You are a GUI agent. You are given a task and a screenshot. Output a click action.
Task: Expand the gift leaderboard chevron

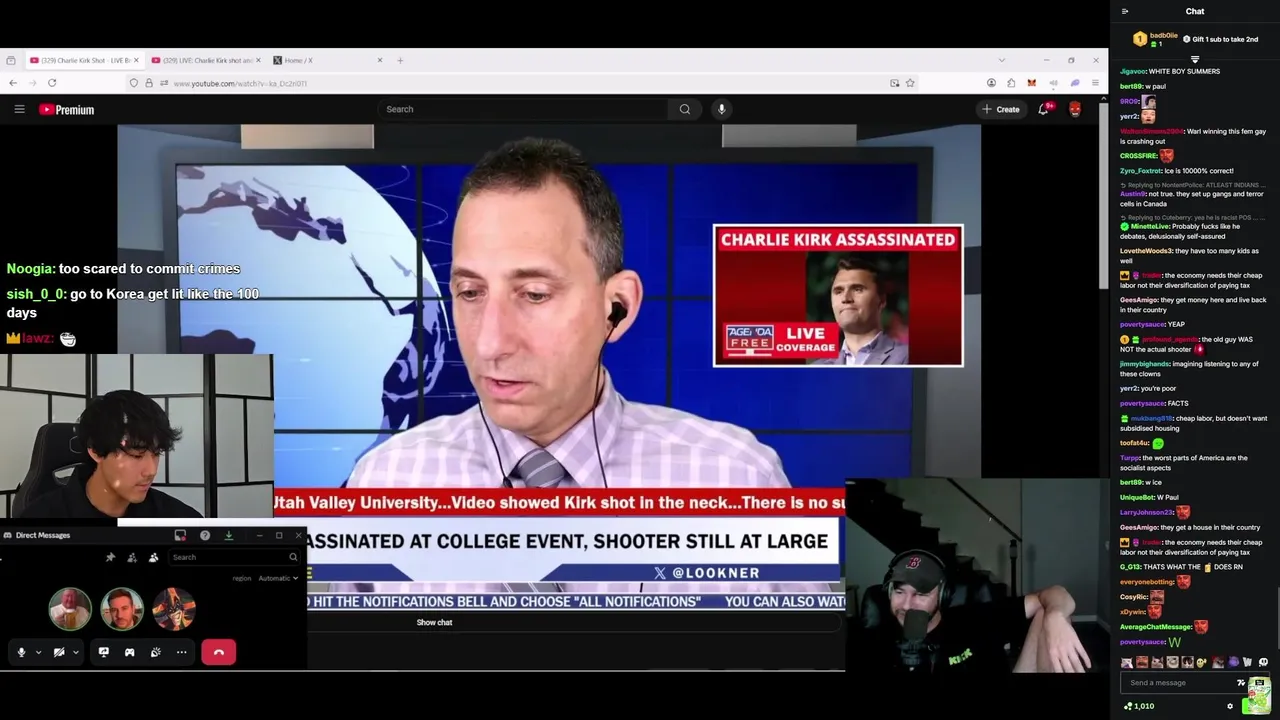point(1195,59)
